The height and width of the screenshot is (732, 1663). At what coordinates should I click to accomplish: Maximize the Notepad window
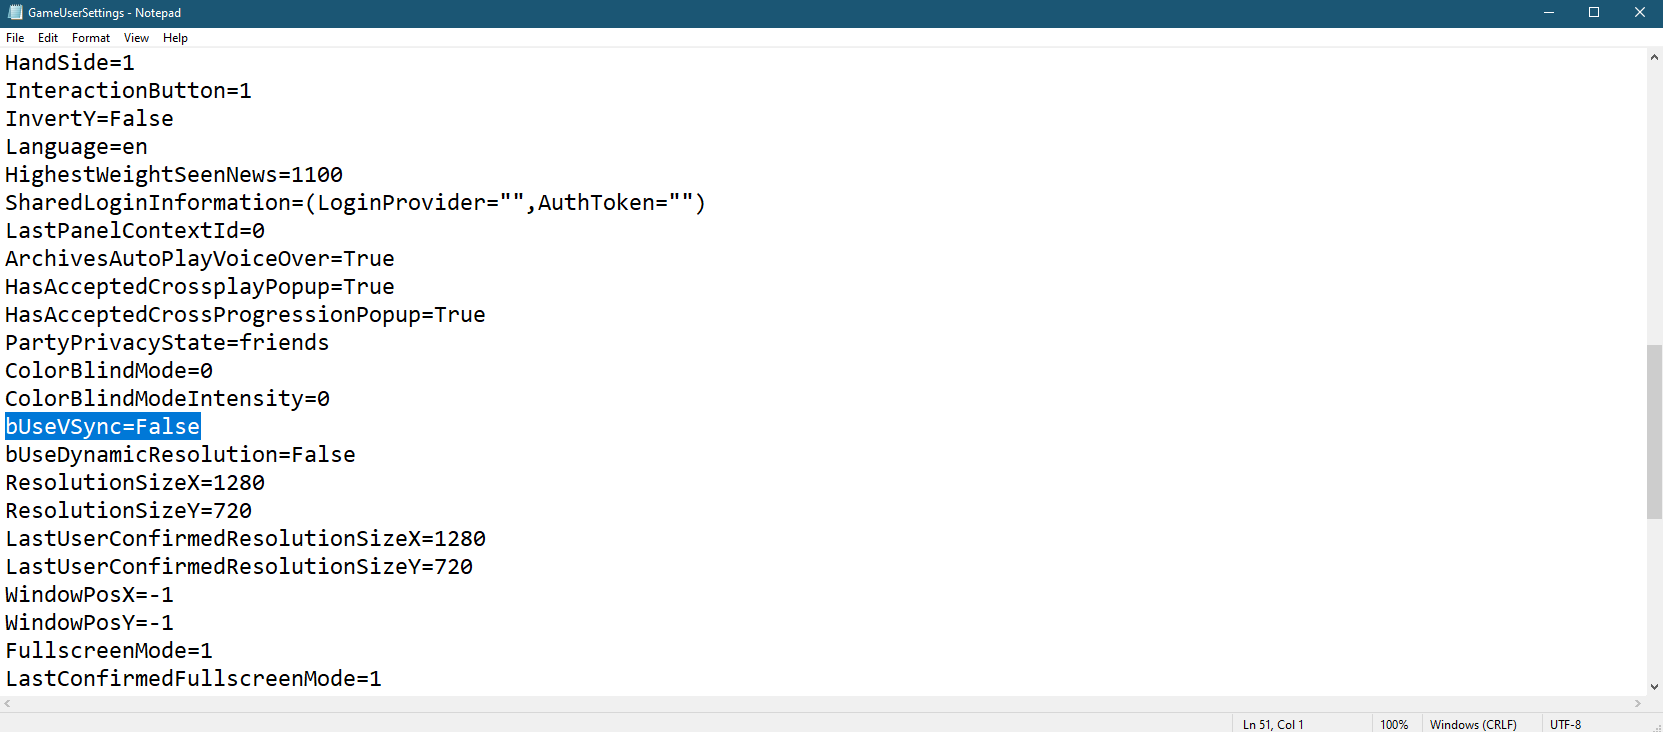pos(1594,13)
